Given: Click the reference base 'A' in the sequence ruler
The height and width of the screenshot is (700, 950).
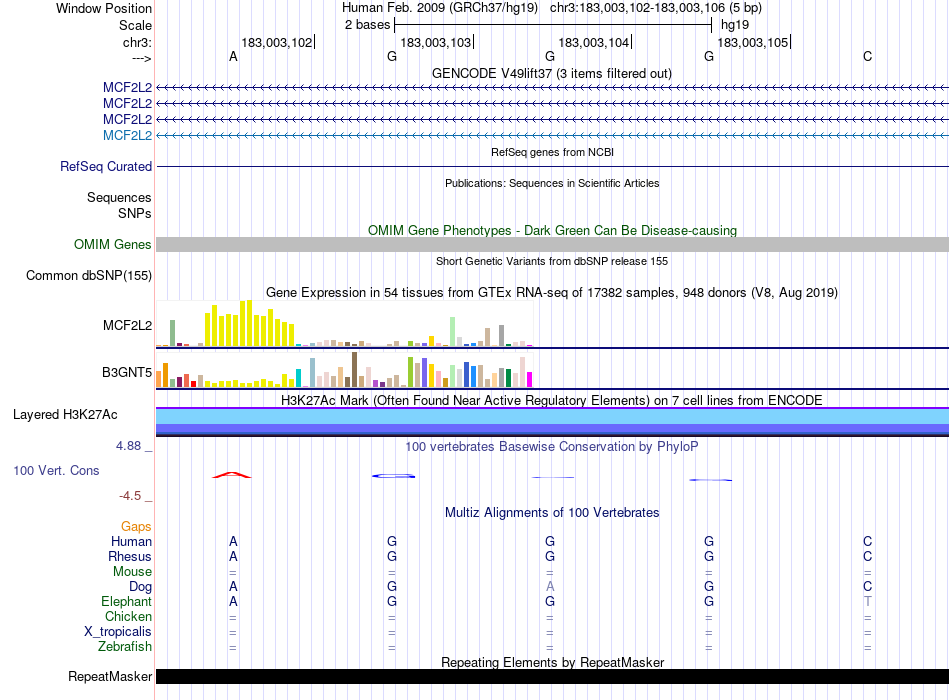Looking at the screenshot, I should (x=233, y=56).
